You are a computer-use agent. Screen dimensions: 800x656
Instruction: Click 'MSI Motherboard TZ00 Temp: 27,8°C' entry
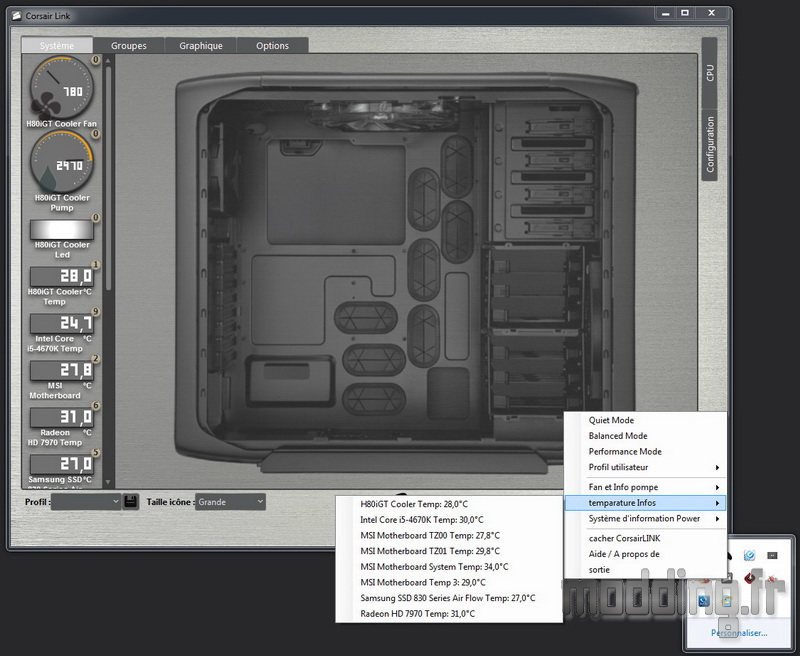pos(449,536)
